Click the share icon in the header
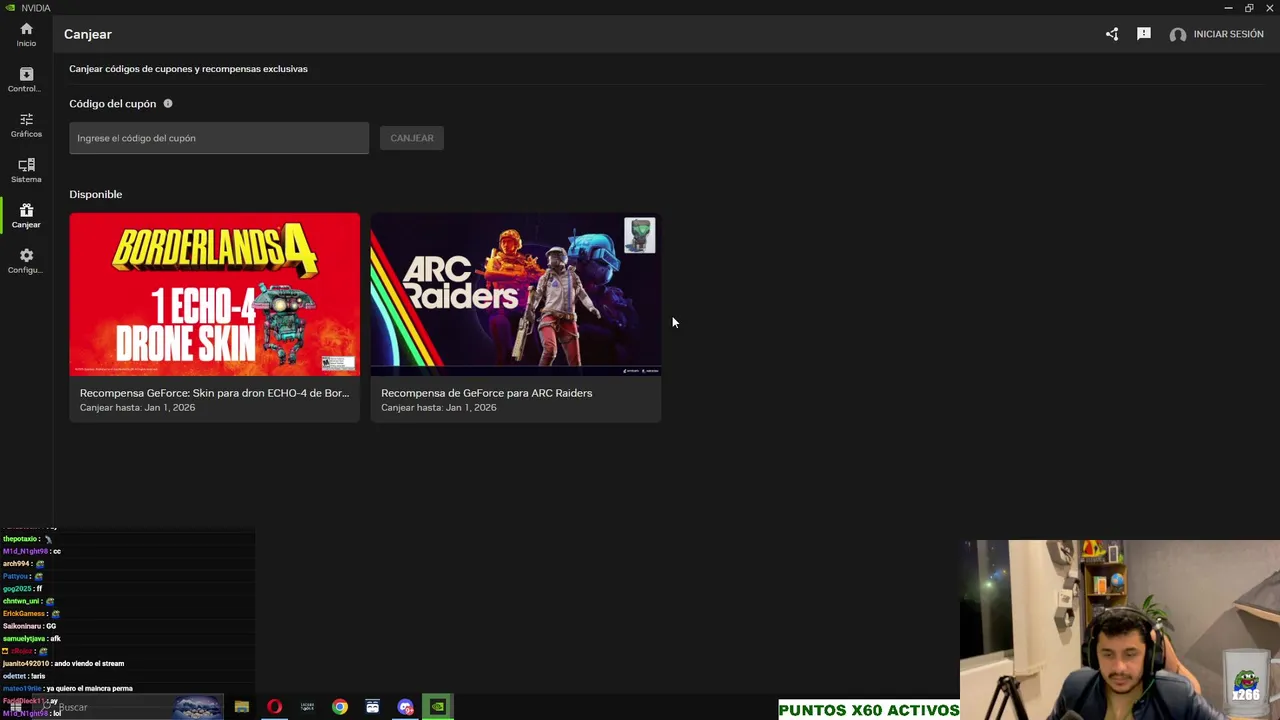The width and height of the screenshot is (1280, 720). click(x=1112, y=34)
